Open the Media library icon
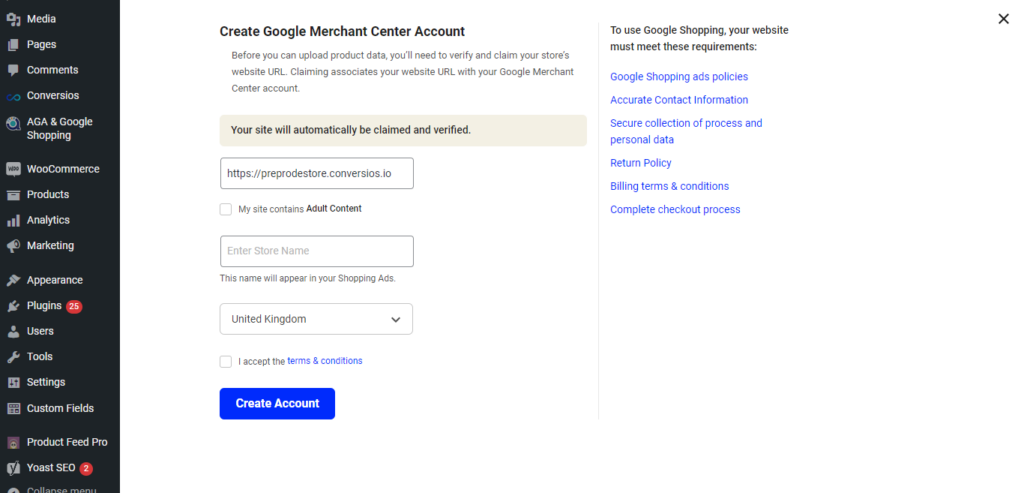This screenshot has width=1024, height=493. (13, 19)
